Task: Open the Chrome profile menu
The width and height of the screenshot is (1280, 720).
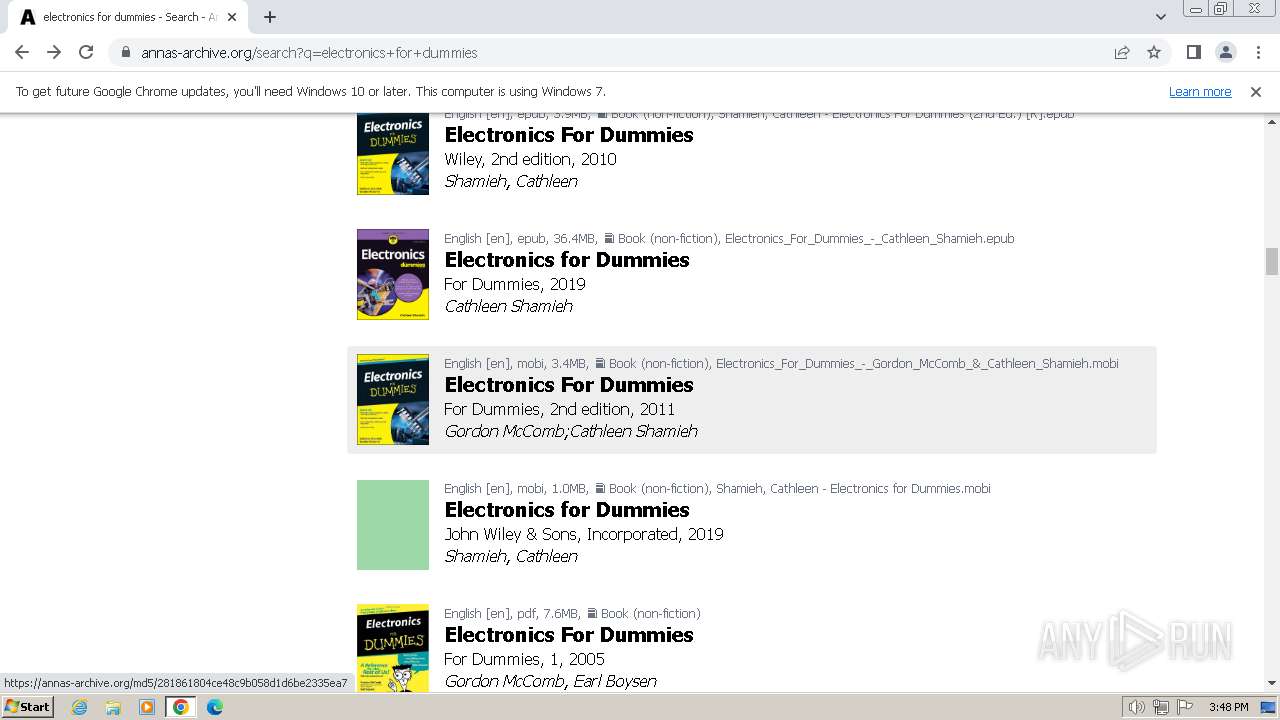Action: pyautogui.click(x=1225, y=52)
